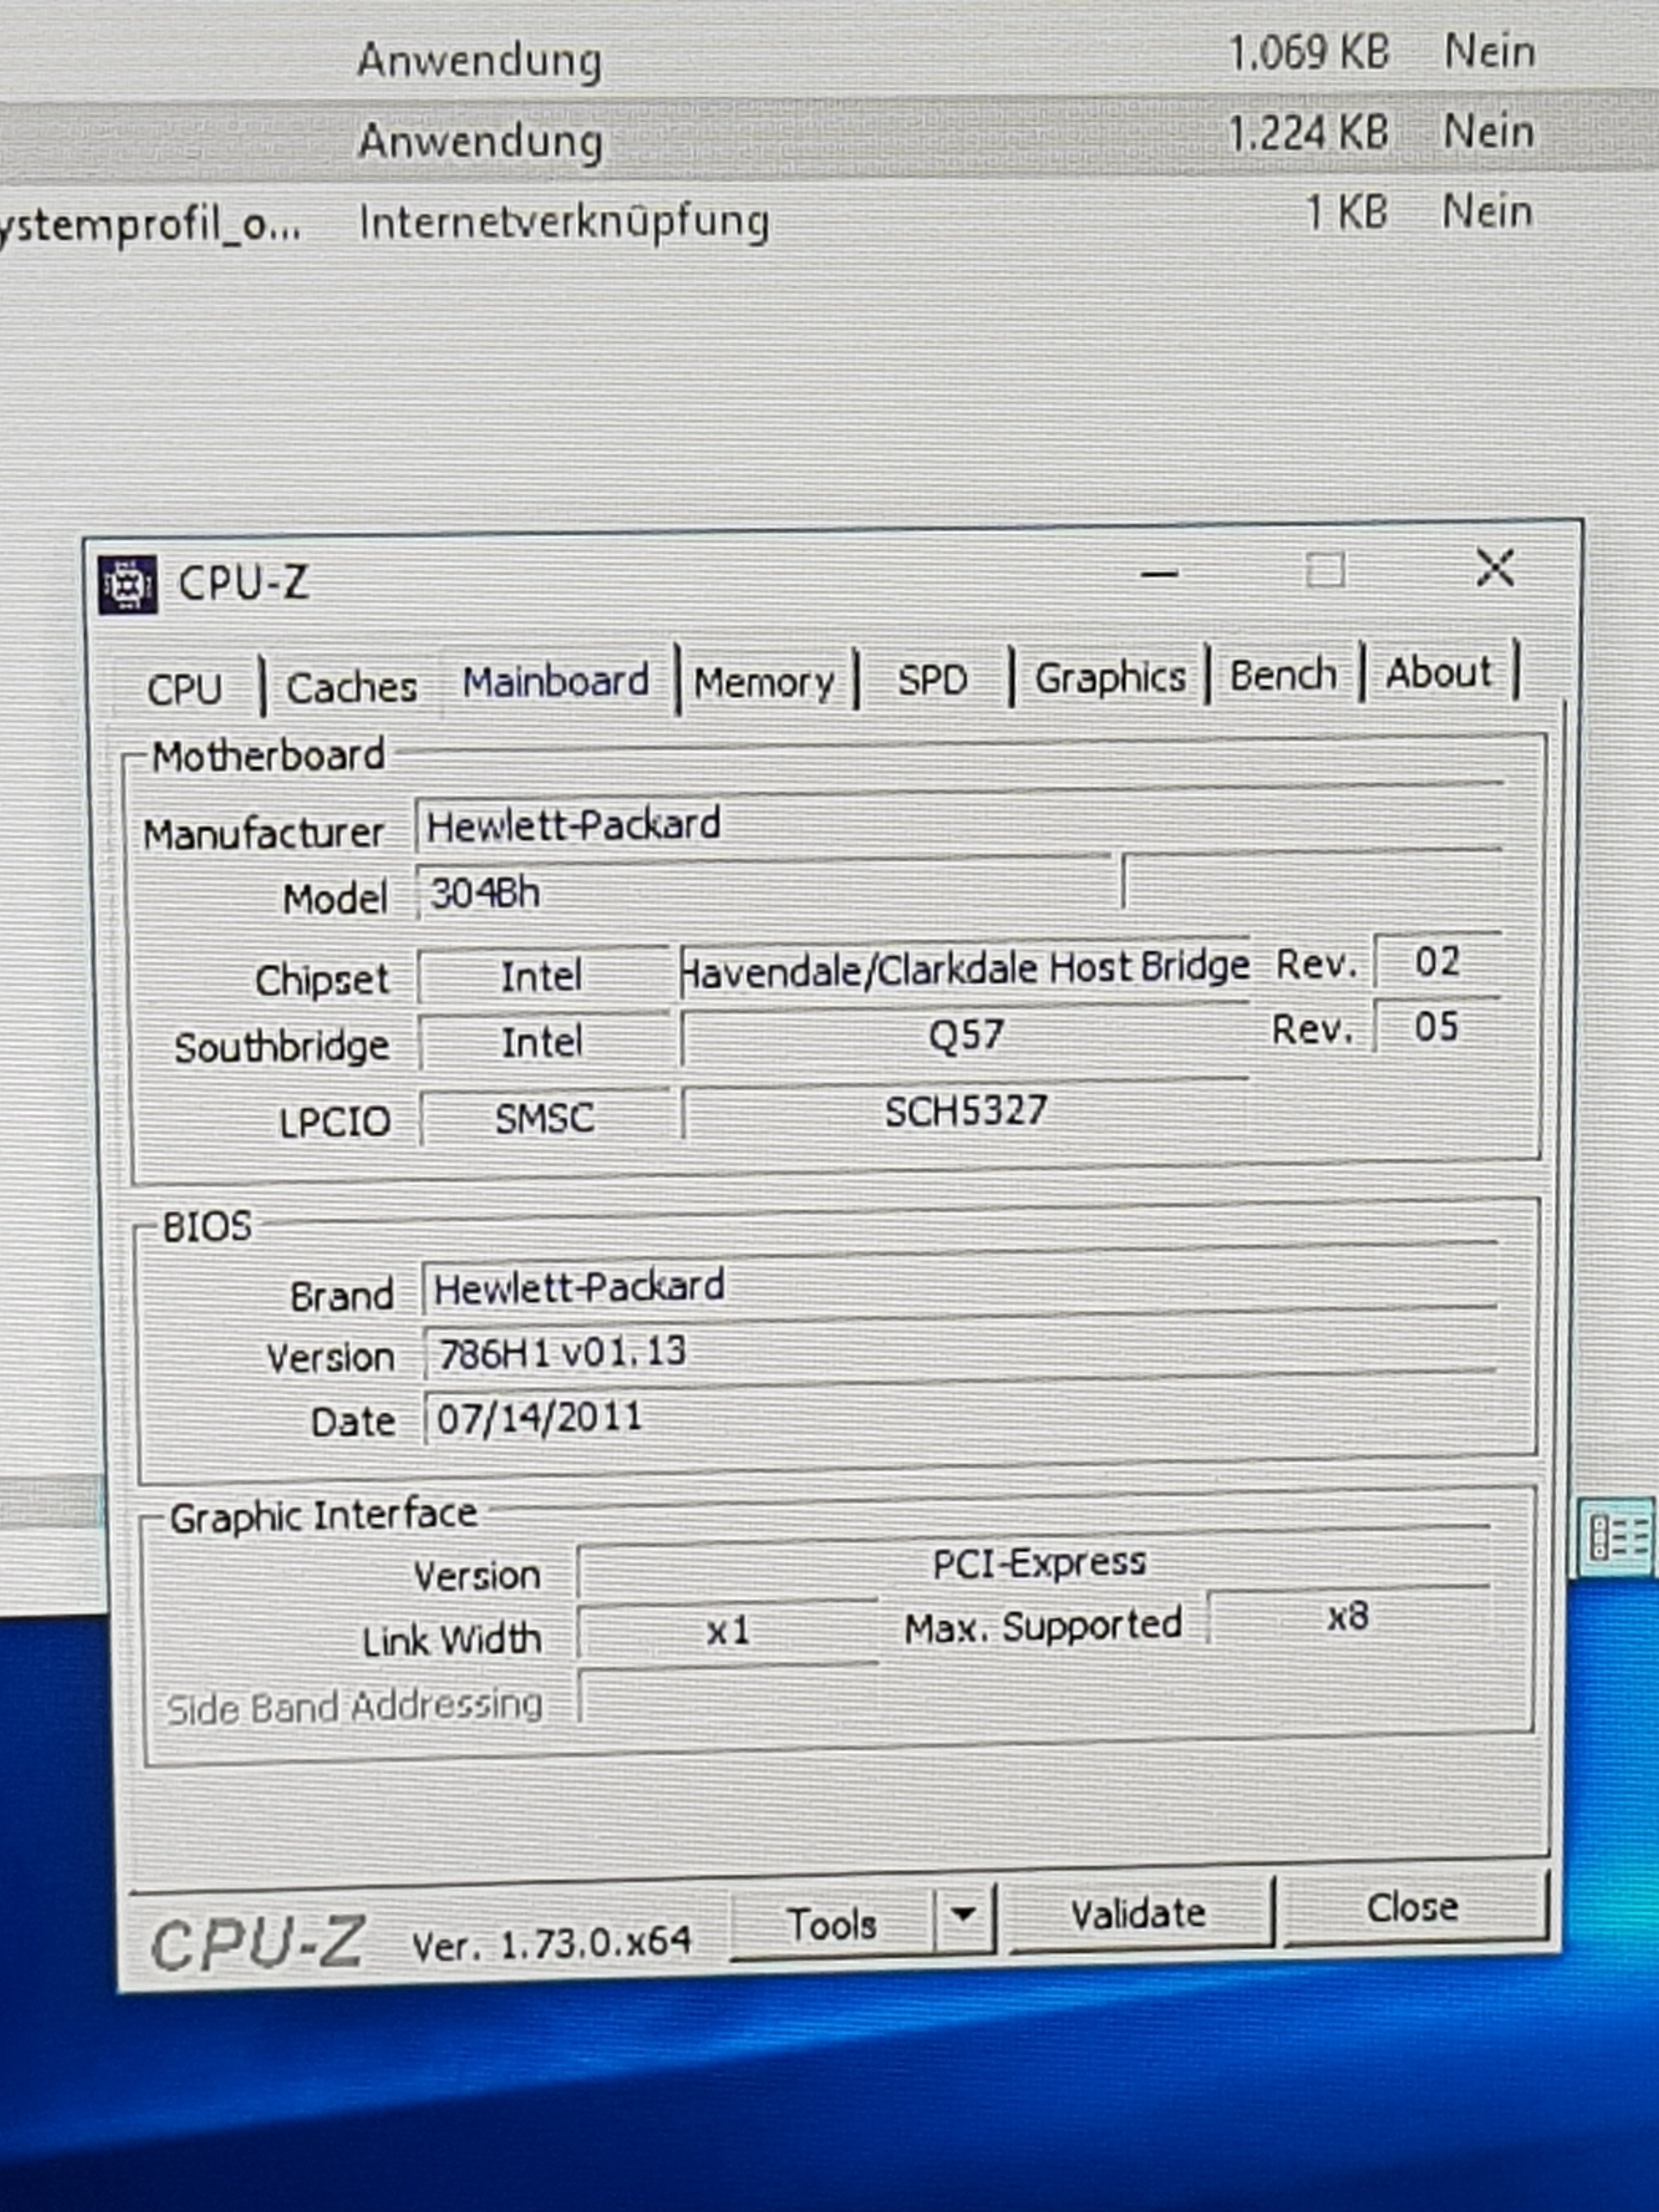Switch to the CPU tab

tap(184, 689)
